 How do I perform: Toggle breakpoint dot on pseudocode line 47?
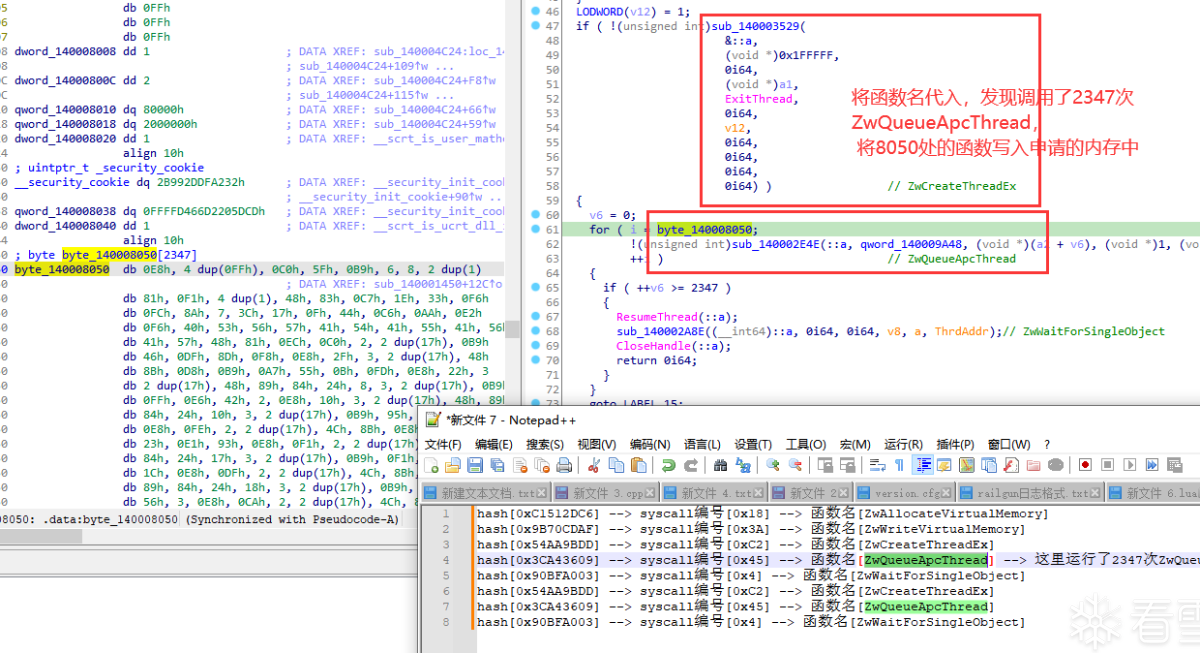pos(536,26)
